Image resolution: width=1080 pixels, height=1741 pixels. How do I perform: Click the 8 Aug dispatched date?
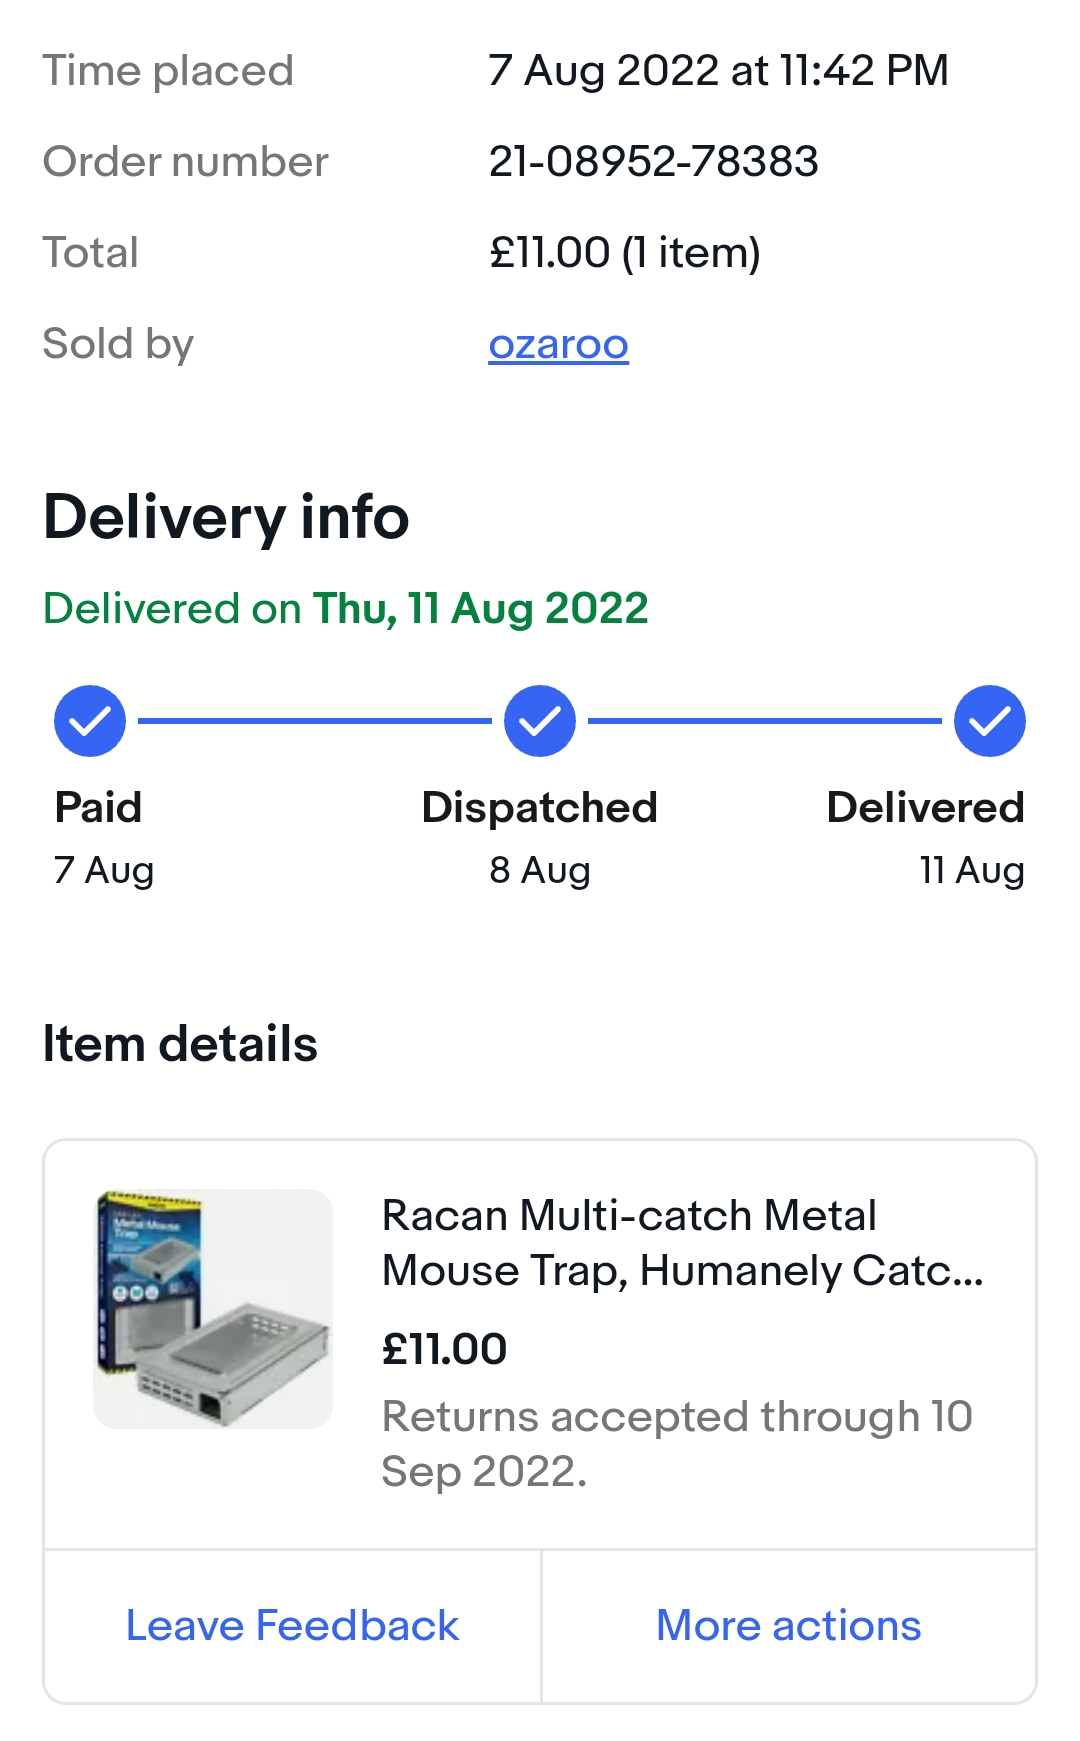540,870
